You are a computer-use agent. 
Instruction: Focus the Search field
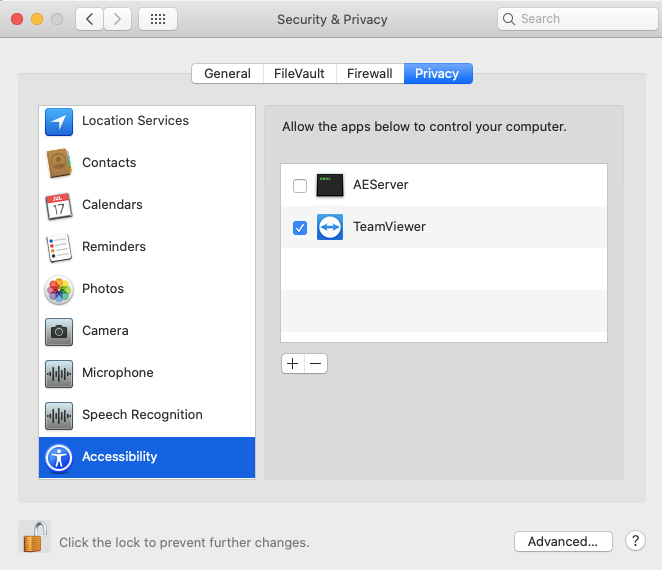pos(578,19)
